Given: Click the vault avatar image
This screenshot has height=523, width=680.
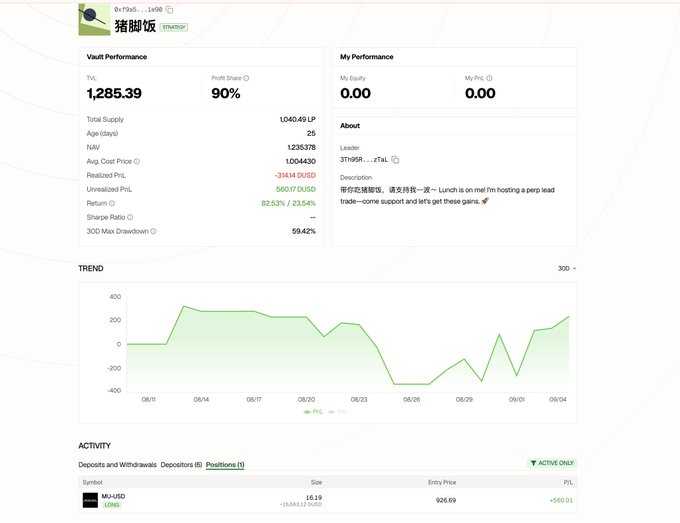Looking at the screenshot, I should pyautogui.click(x=94, y=20).
